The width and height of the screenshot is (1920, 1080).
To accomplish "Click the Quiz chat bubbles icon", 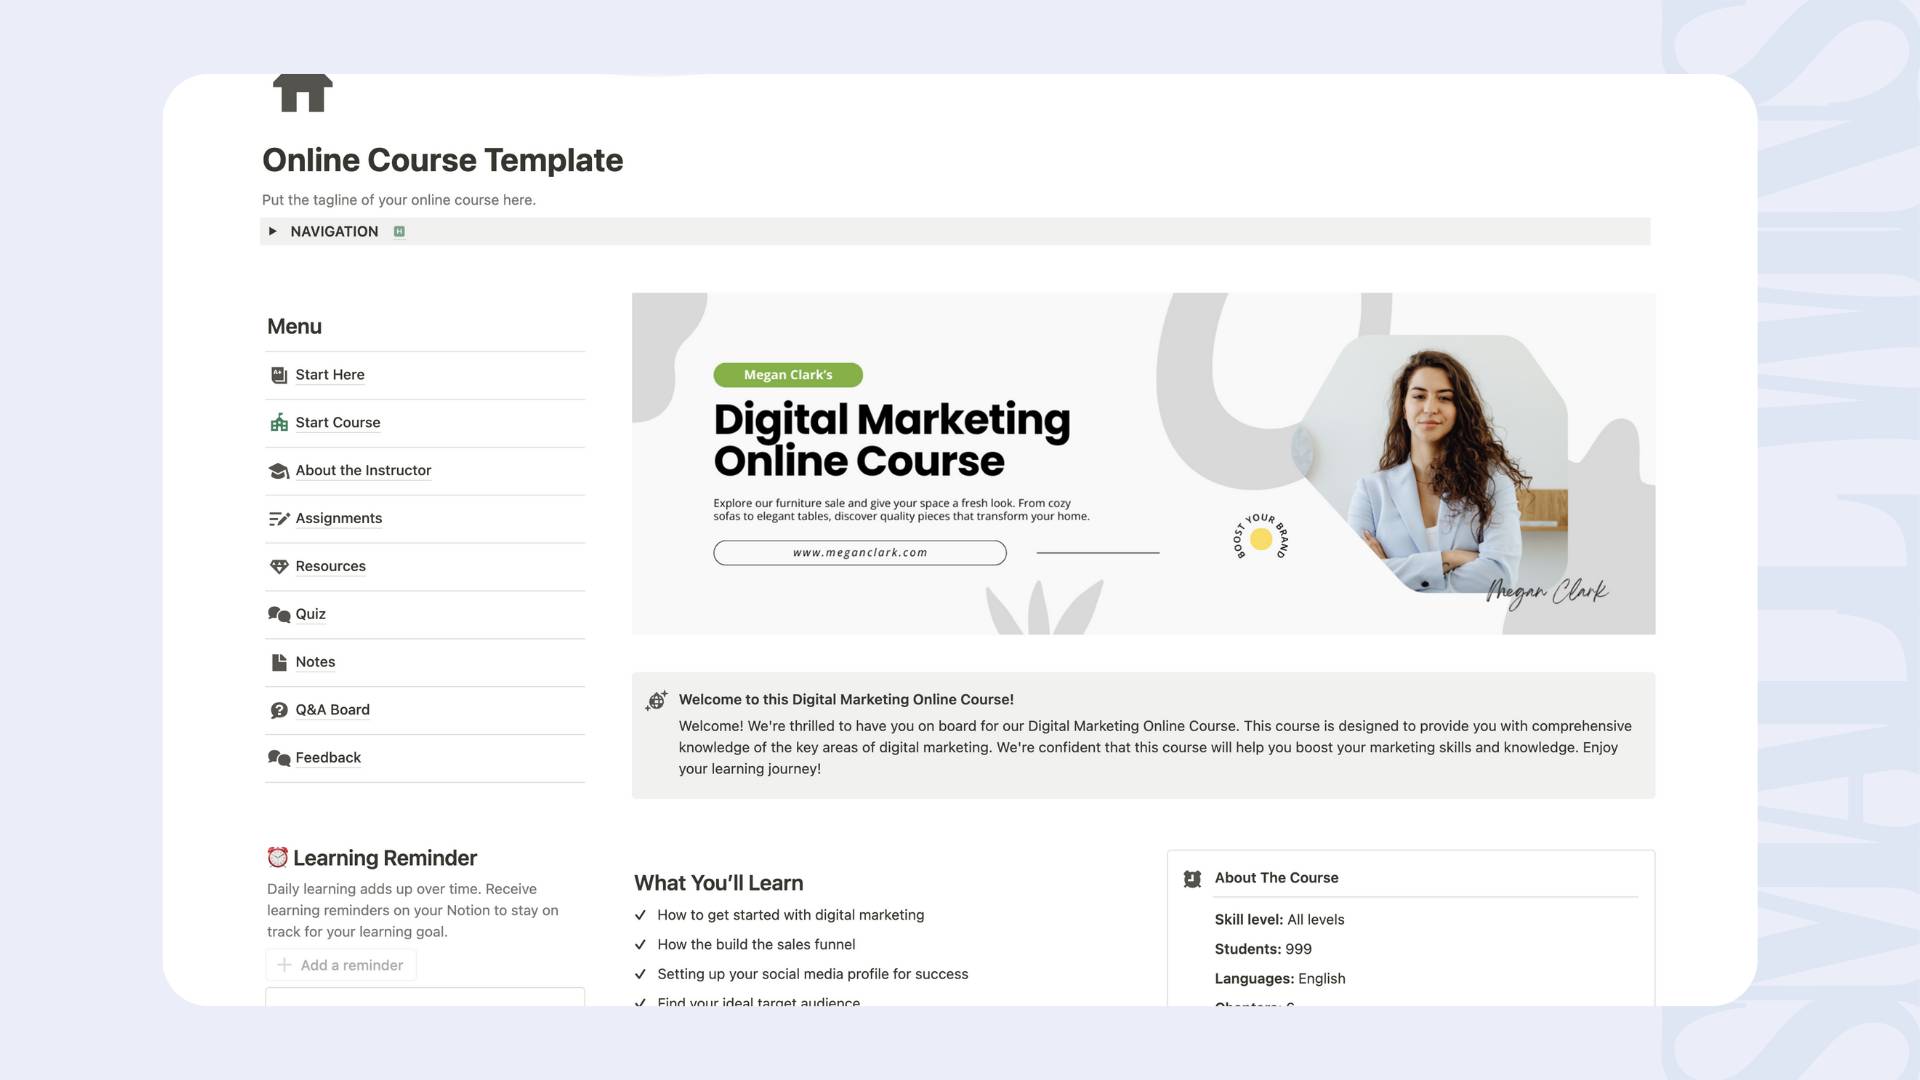I will (x=279, y=615).
